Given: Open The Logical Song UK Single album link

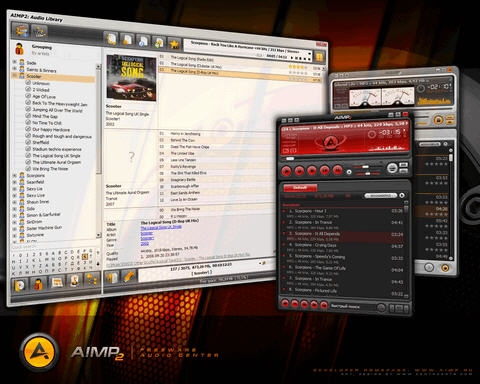Looking at the screenshot, I should [x=161, y=227].
